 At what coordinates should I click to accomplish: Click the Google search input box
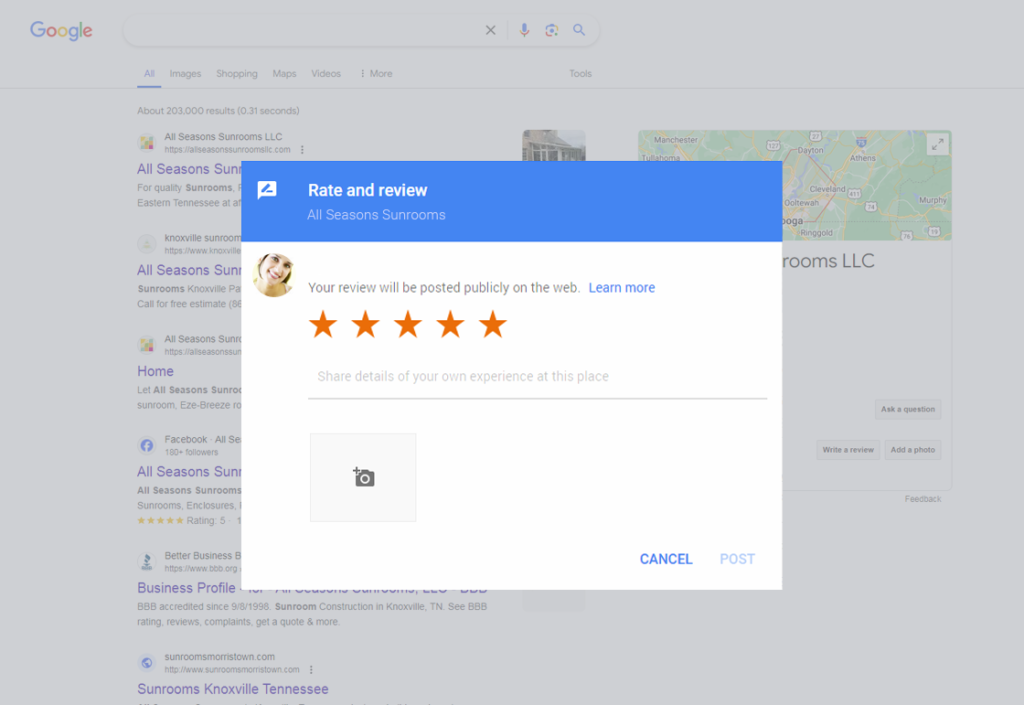(x=304, y=30)
